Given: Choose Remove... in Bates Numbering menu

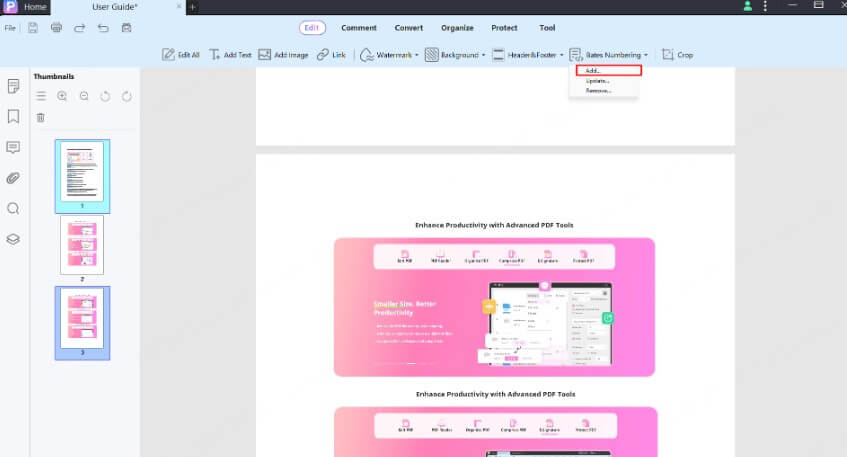Looking at the screenshot, I should pos(598,91).
